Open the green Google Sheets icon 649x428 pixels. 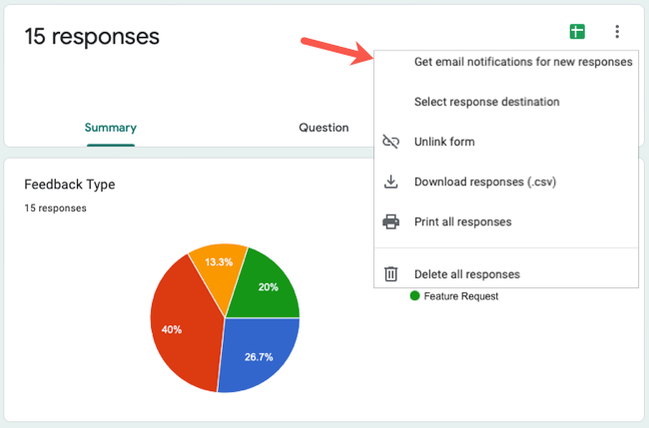pyautogui.click(x=577, y=32)
